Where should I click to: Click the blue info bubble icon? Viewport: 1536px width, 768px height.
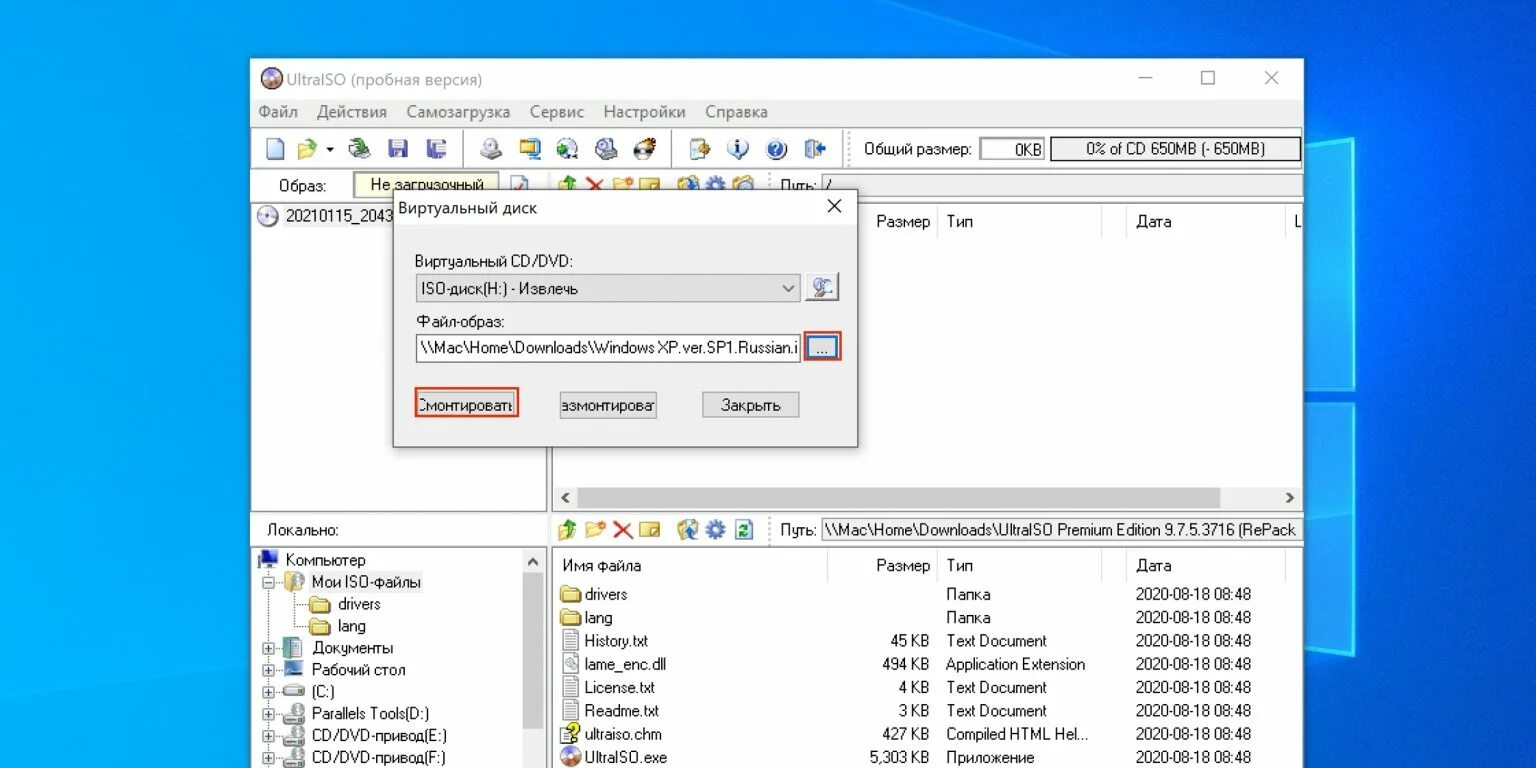(738, 149)
